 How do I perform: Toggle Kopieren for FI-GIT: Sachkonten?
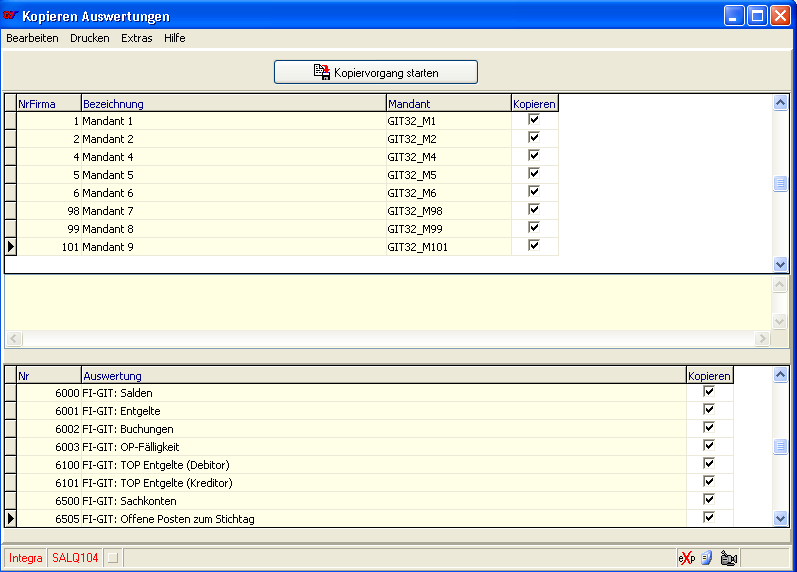[x=709, y=500]
